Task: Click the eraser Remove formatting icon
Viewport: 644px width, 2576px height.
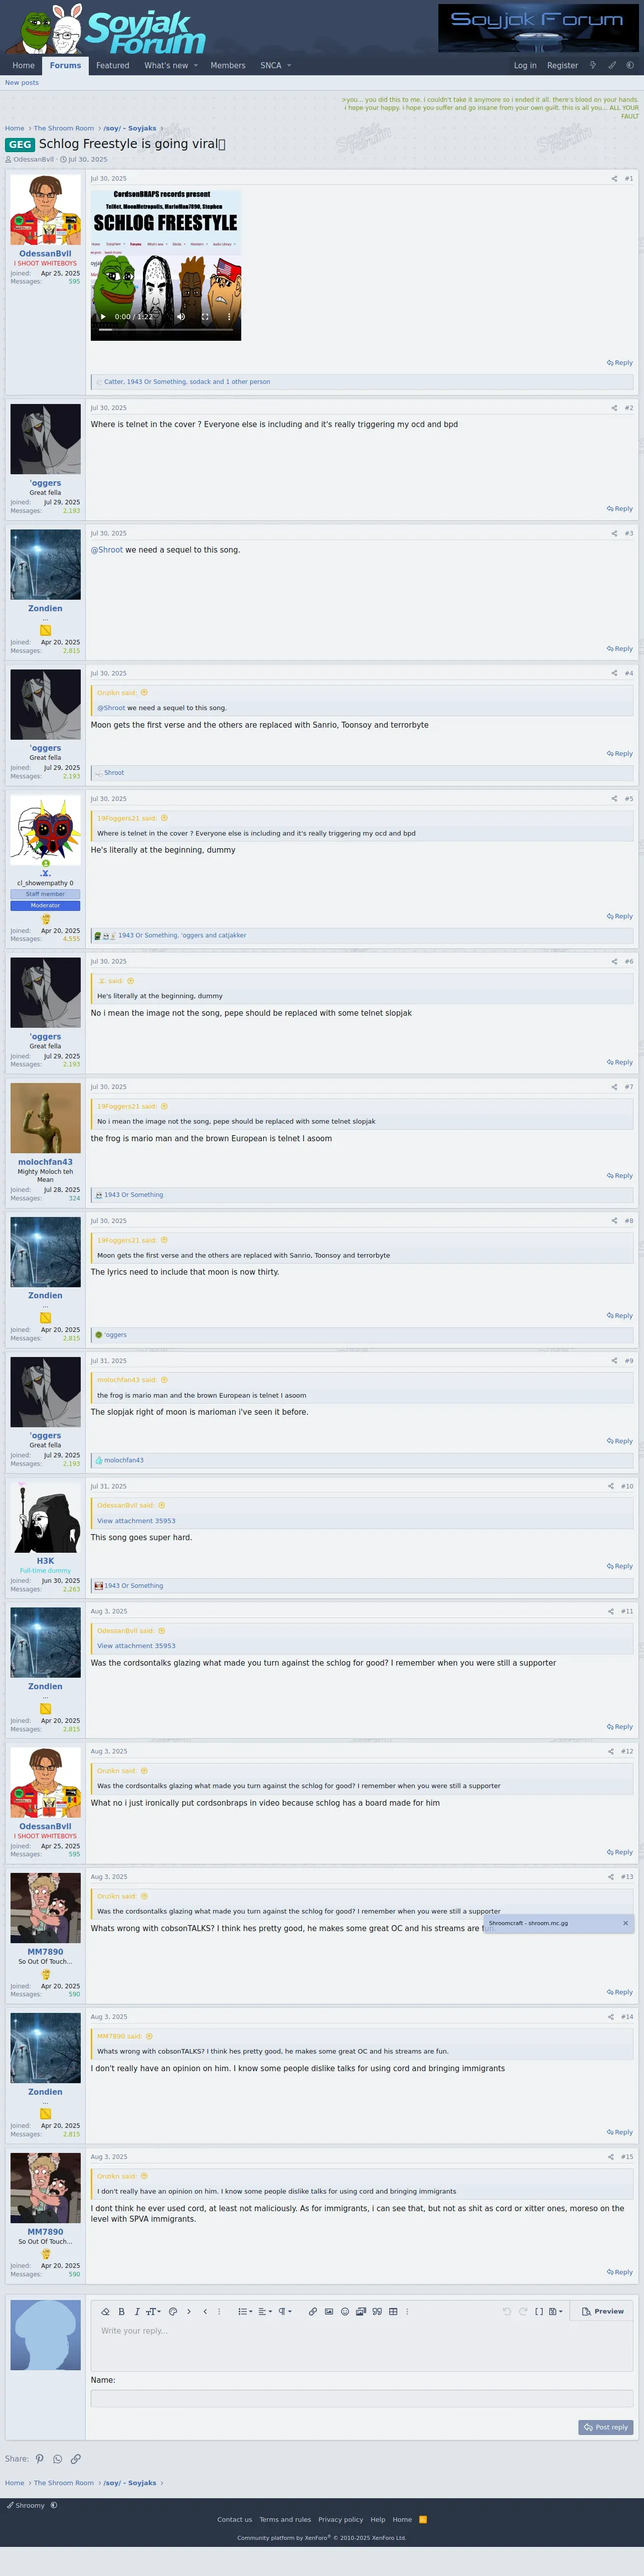Action: 105,2311
